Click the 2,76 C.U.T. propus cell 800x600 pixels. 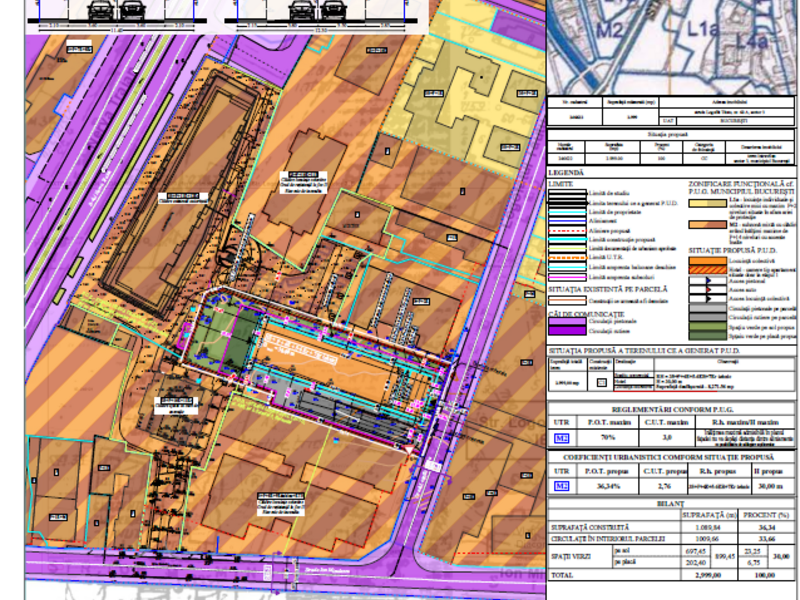[665, 486]
